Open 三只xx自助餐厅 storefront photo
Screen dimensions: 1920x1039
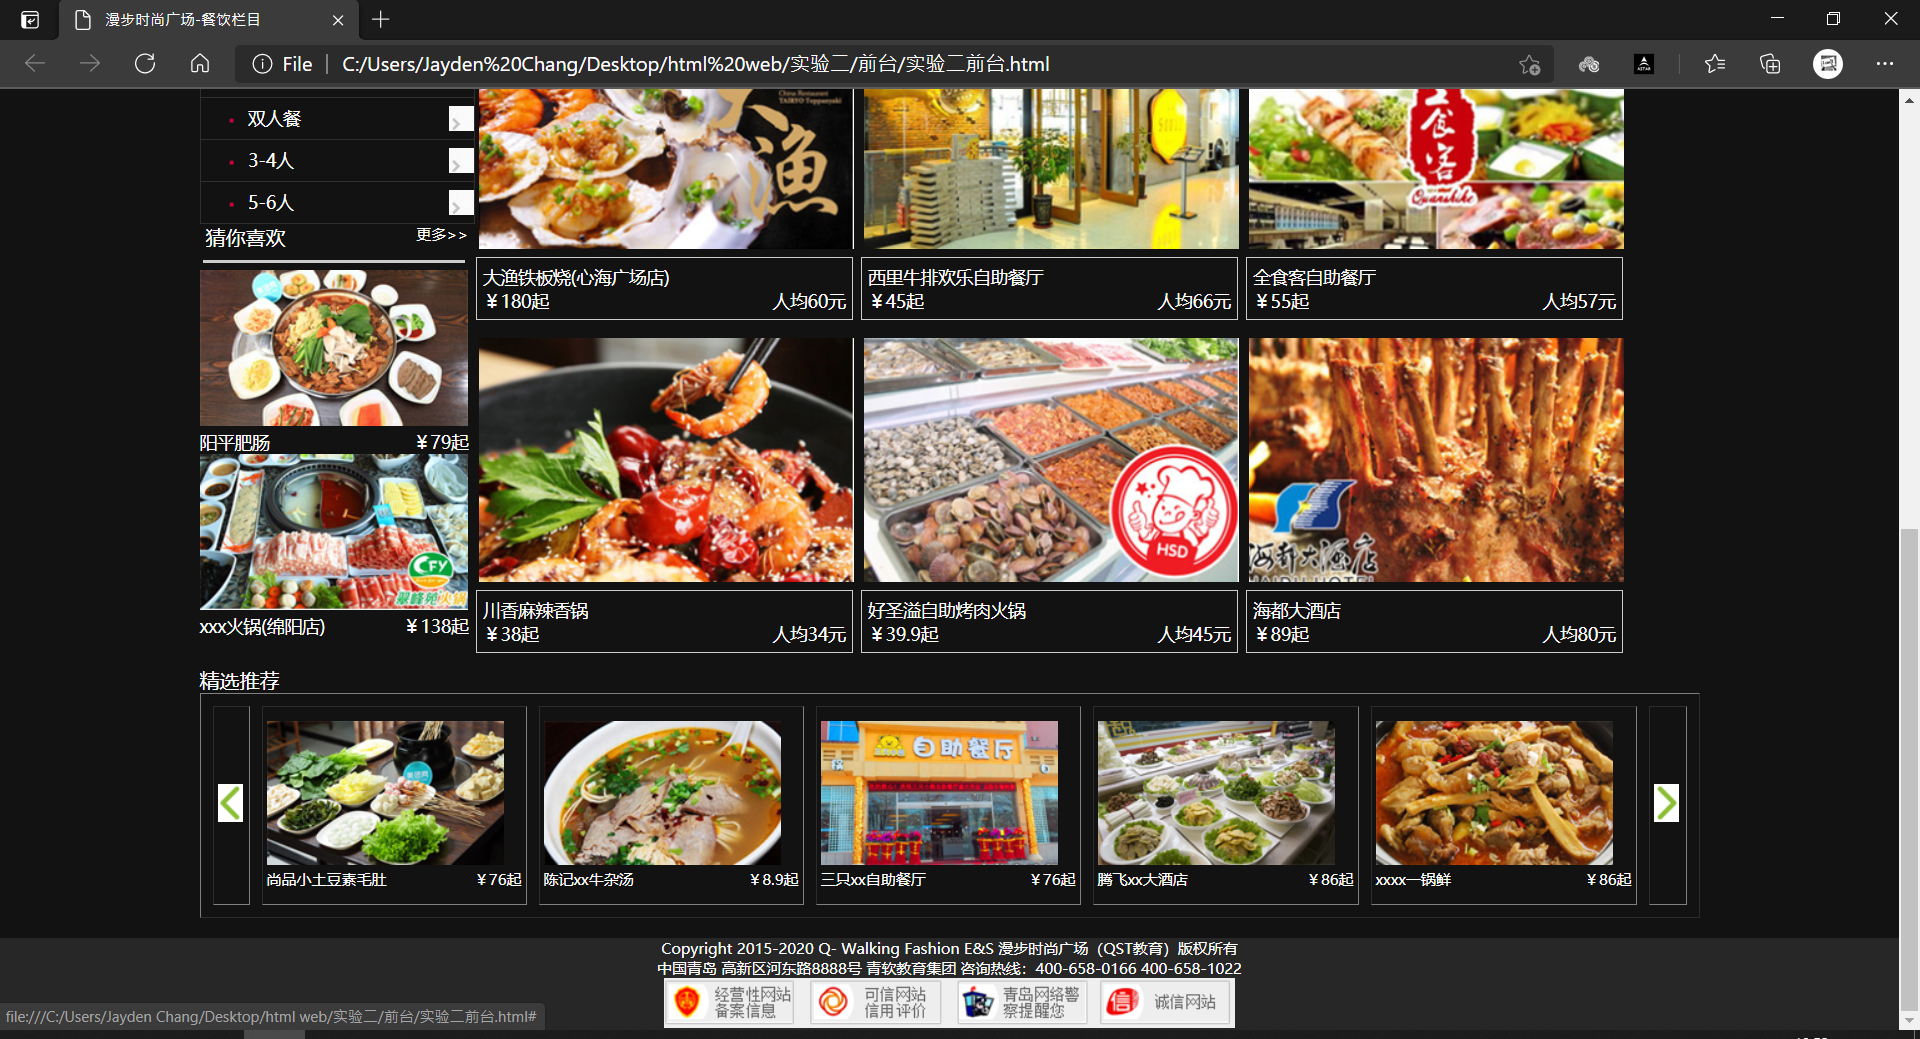(940, 793)
